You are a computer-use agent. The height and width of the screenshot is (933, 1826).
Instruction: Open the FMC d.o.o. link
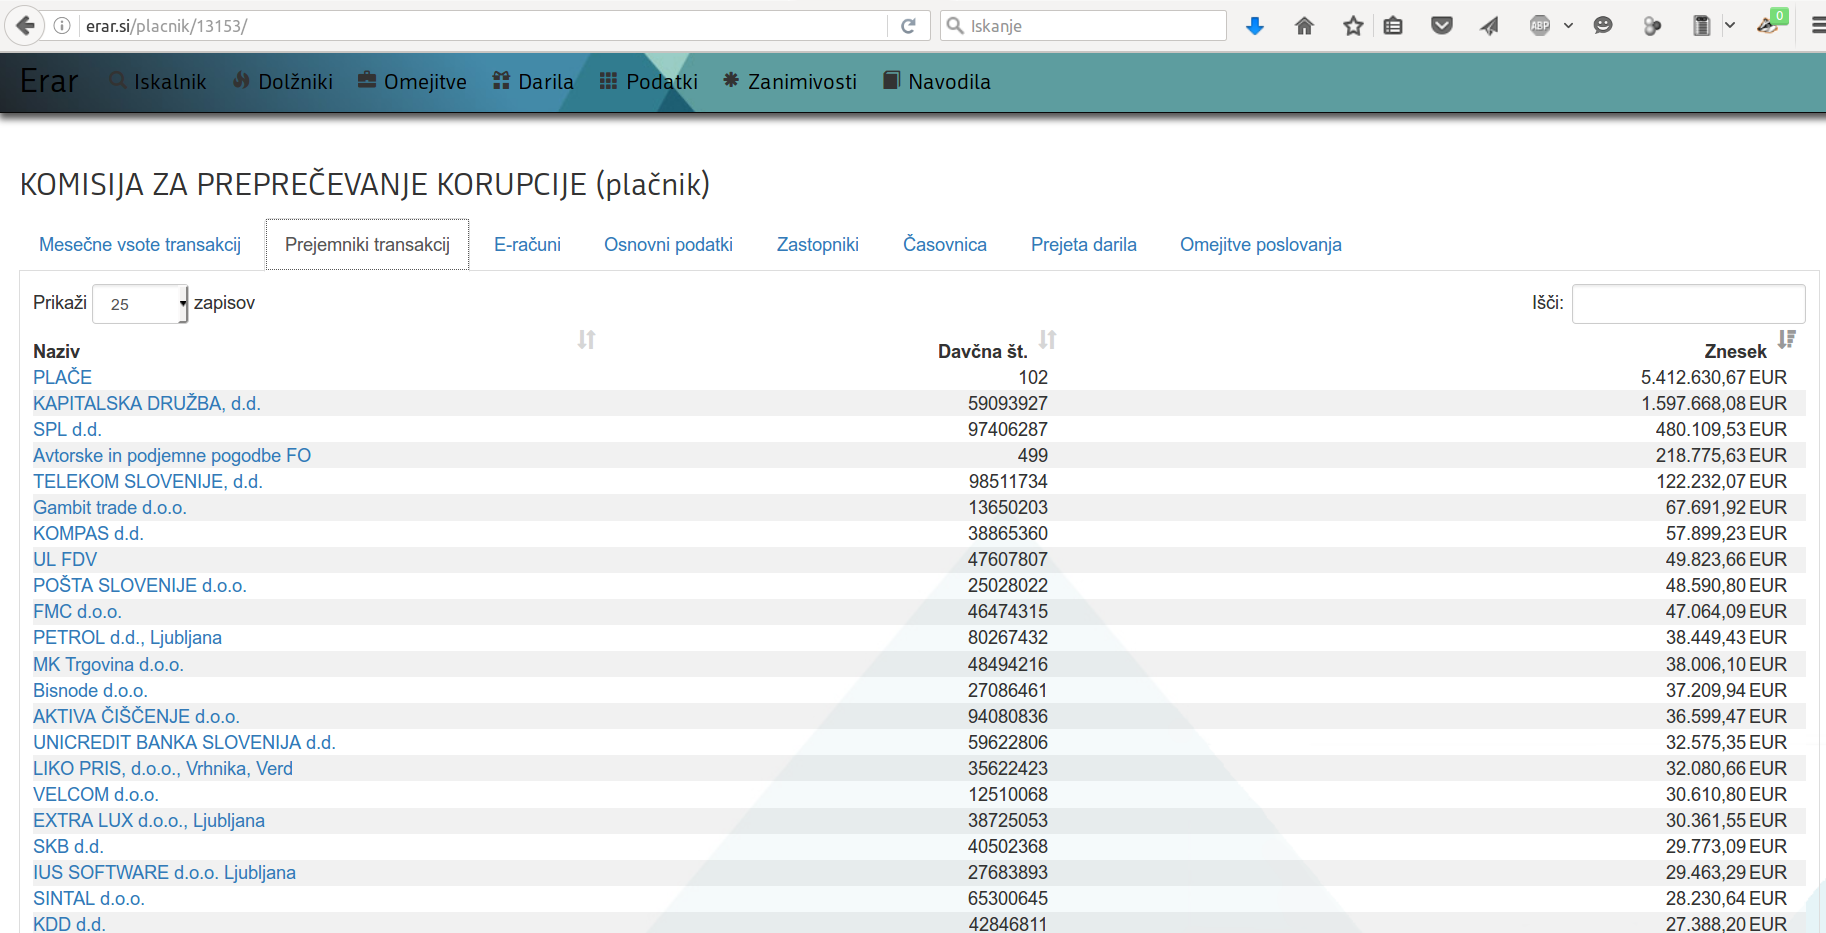[77, 611]
